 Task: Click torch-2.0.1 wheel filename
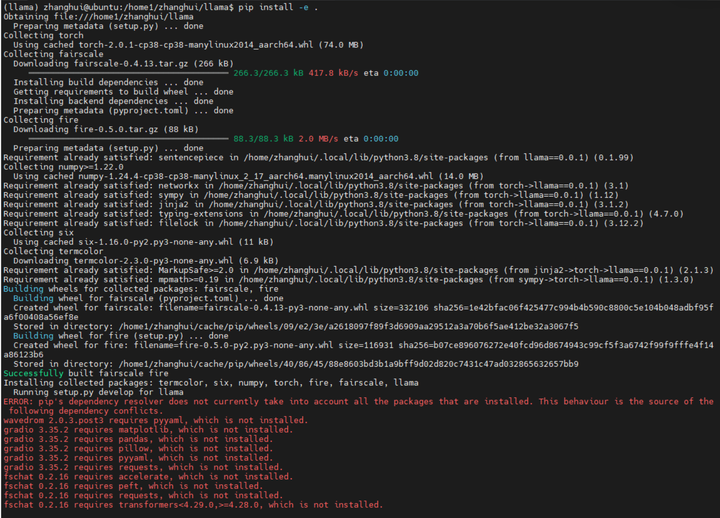coord(196,45)
